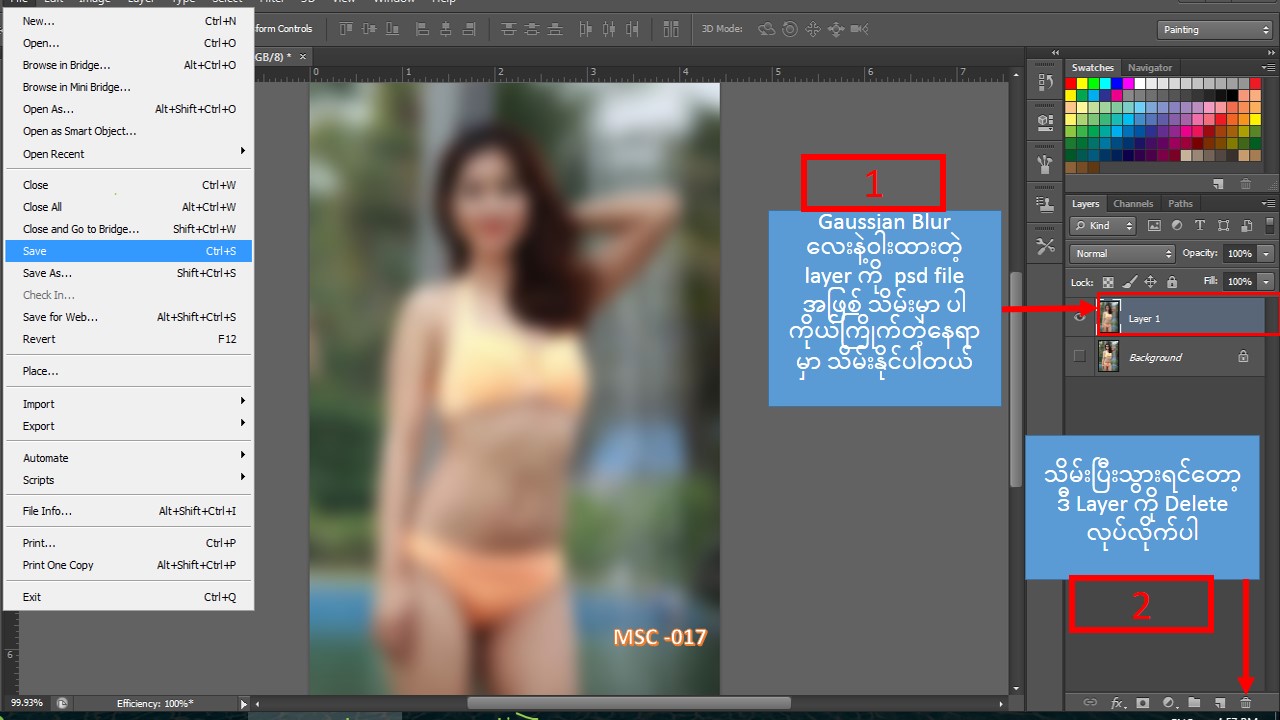
Task: Open the Kind filter dropdown
Action: (x=1102, y=226)
